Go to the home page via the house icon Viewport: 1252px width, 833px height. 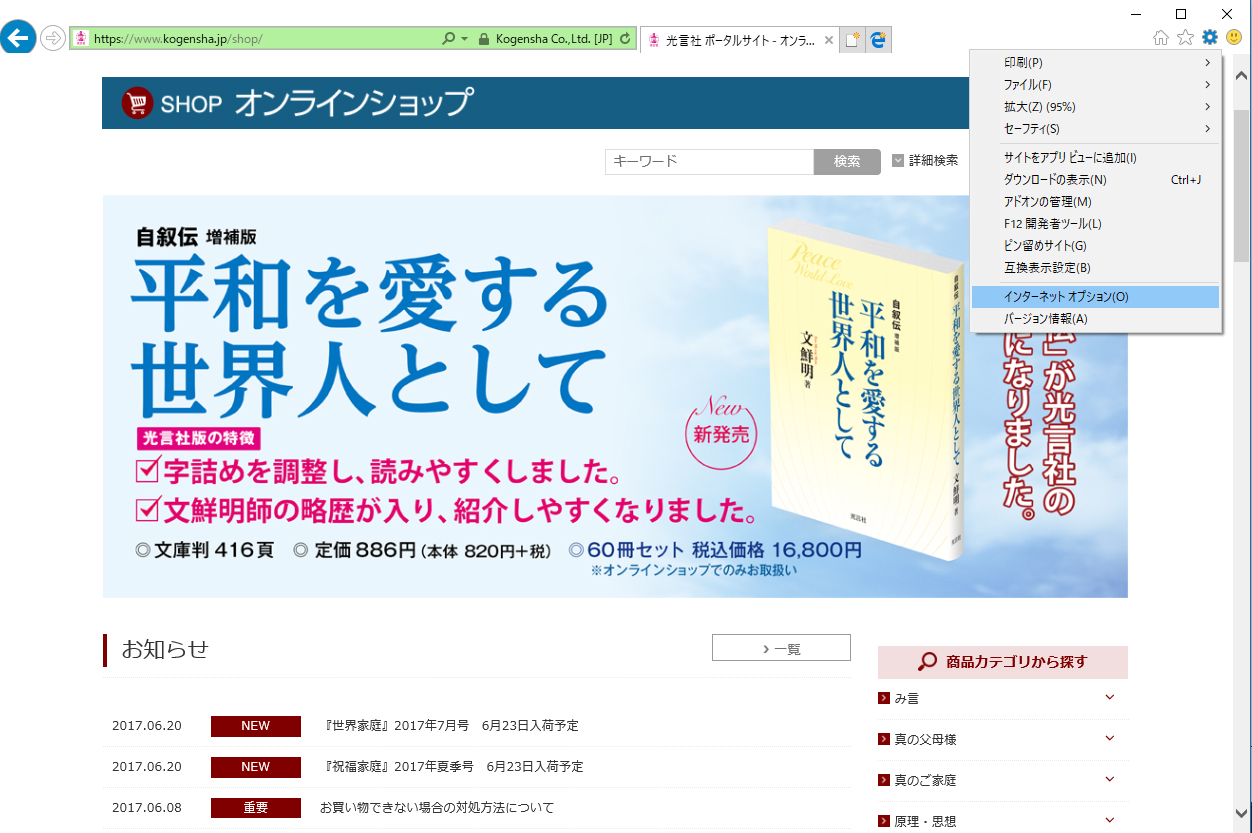coord(1161,38)
